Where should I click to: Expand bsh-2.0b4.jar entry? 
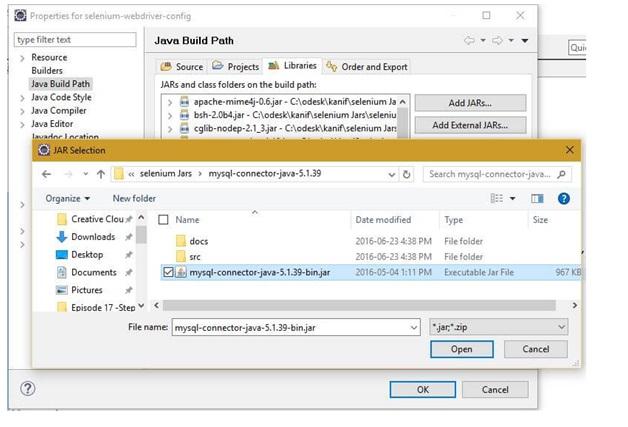(170, 116)
